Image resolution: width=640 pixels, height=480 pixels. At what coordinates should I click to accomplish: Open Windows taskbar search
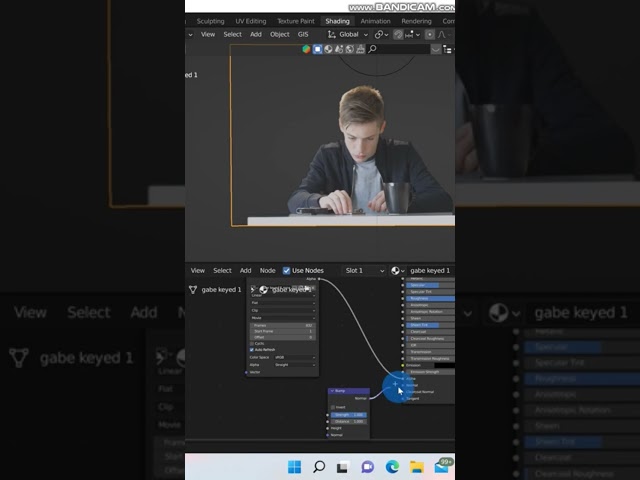pyautogui.click(x=319, y=467)
